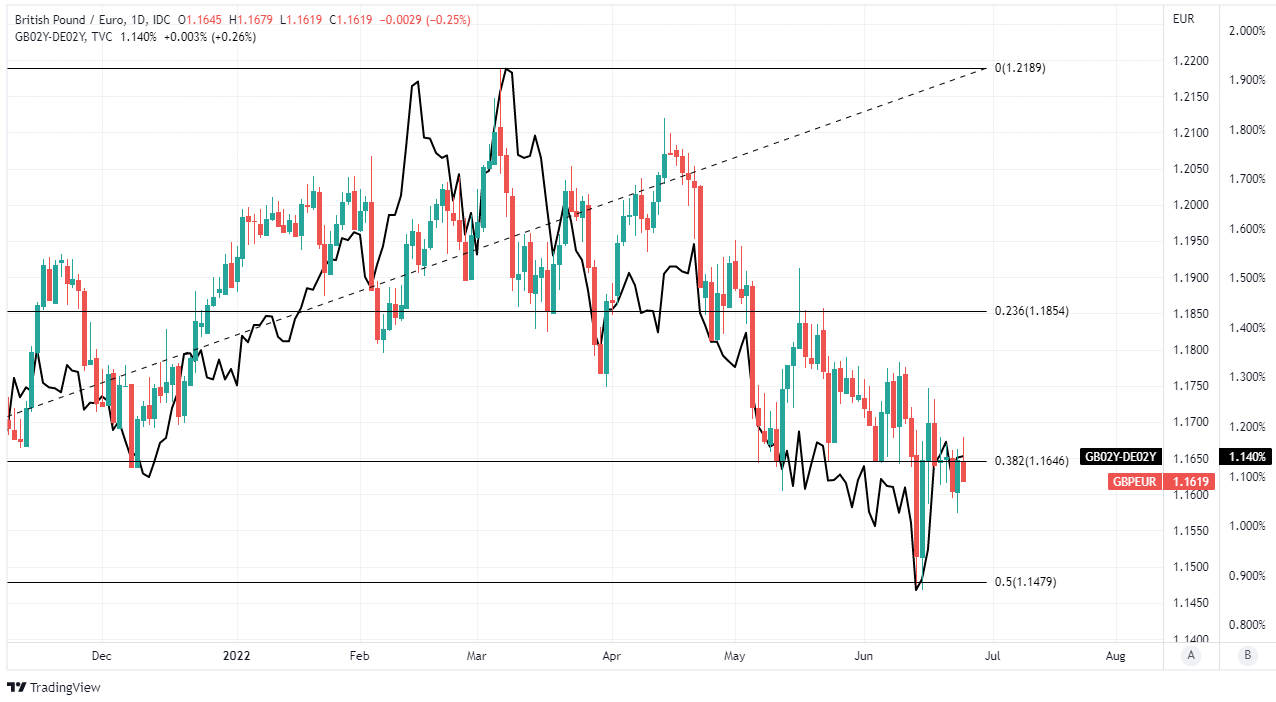The image size is (1276, 702).
Task: Click the 1.1619 current price tag
Action: pos(1191,482)
